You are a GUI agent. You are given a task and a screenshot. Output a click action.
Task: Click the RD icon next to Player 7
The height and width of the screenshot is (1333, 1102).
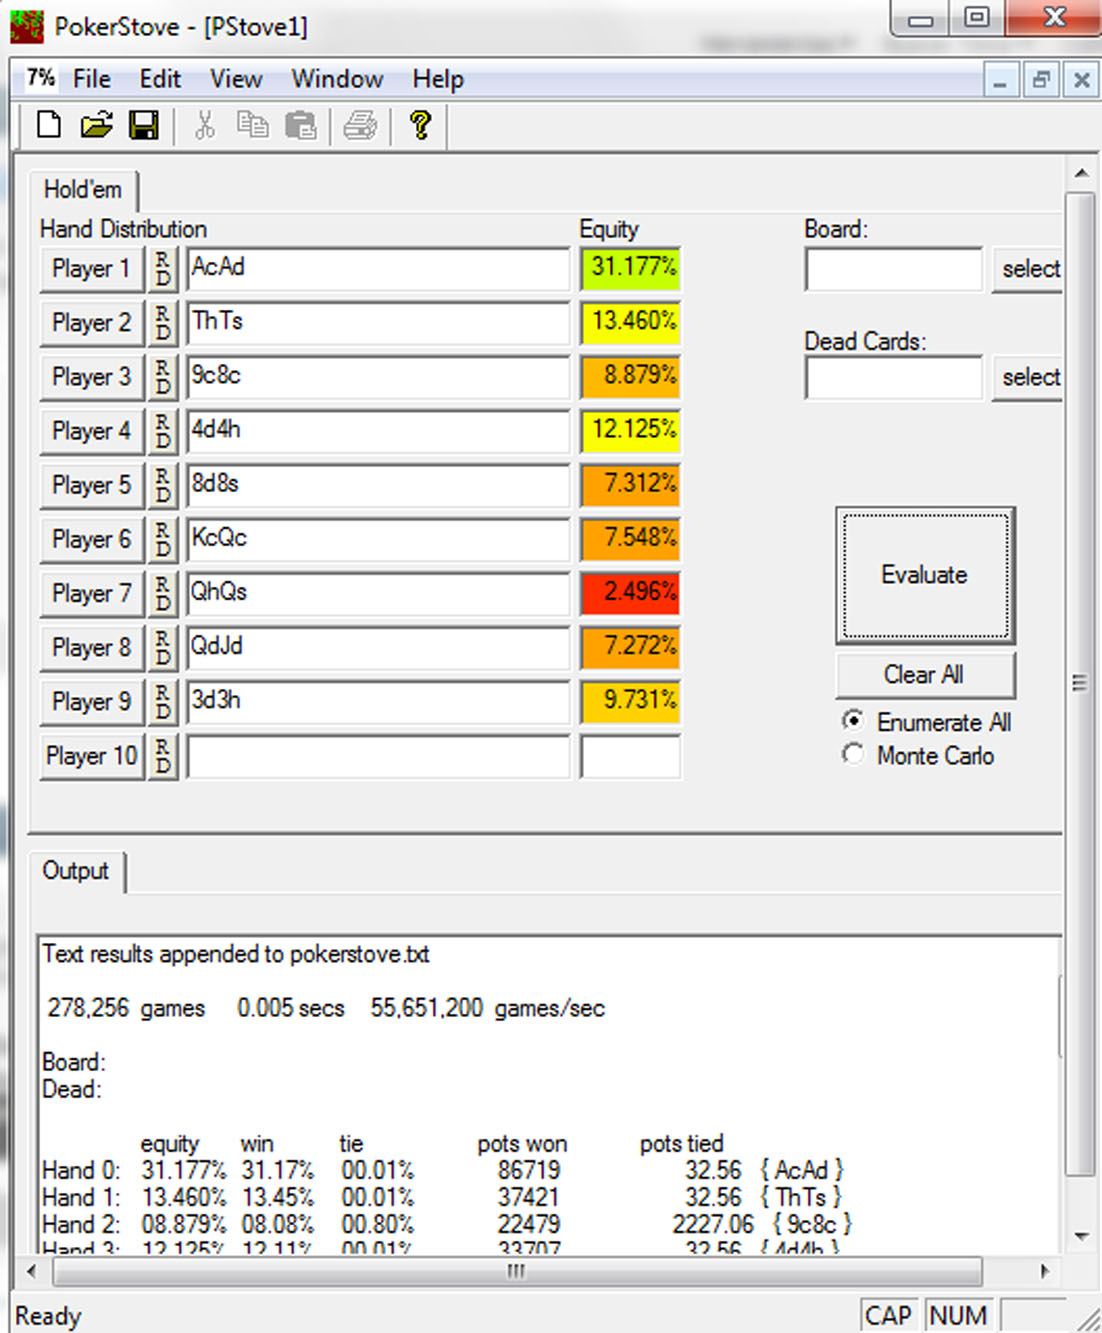[x=163, y=593]
